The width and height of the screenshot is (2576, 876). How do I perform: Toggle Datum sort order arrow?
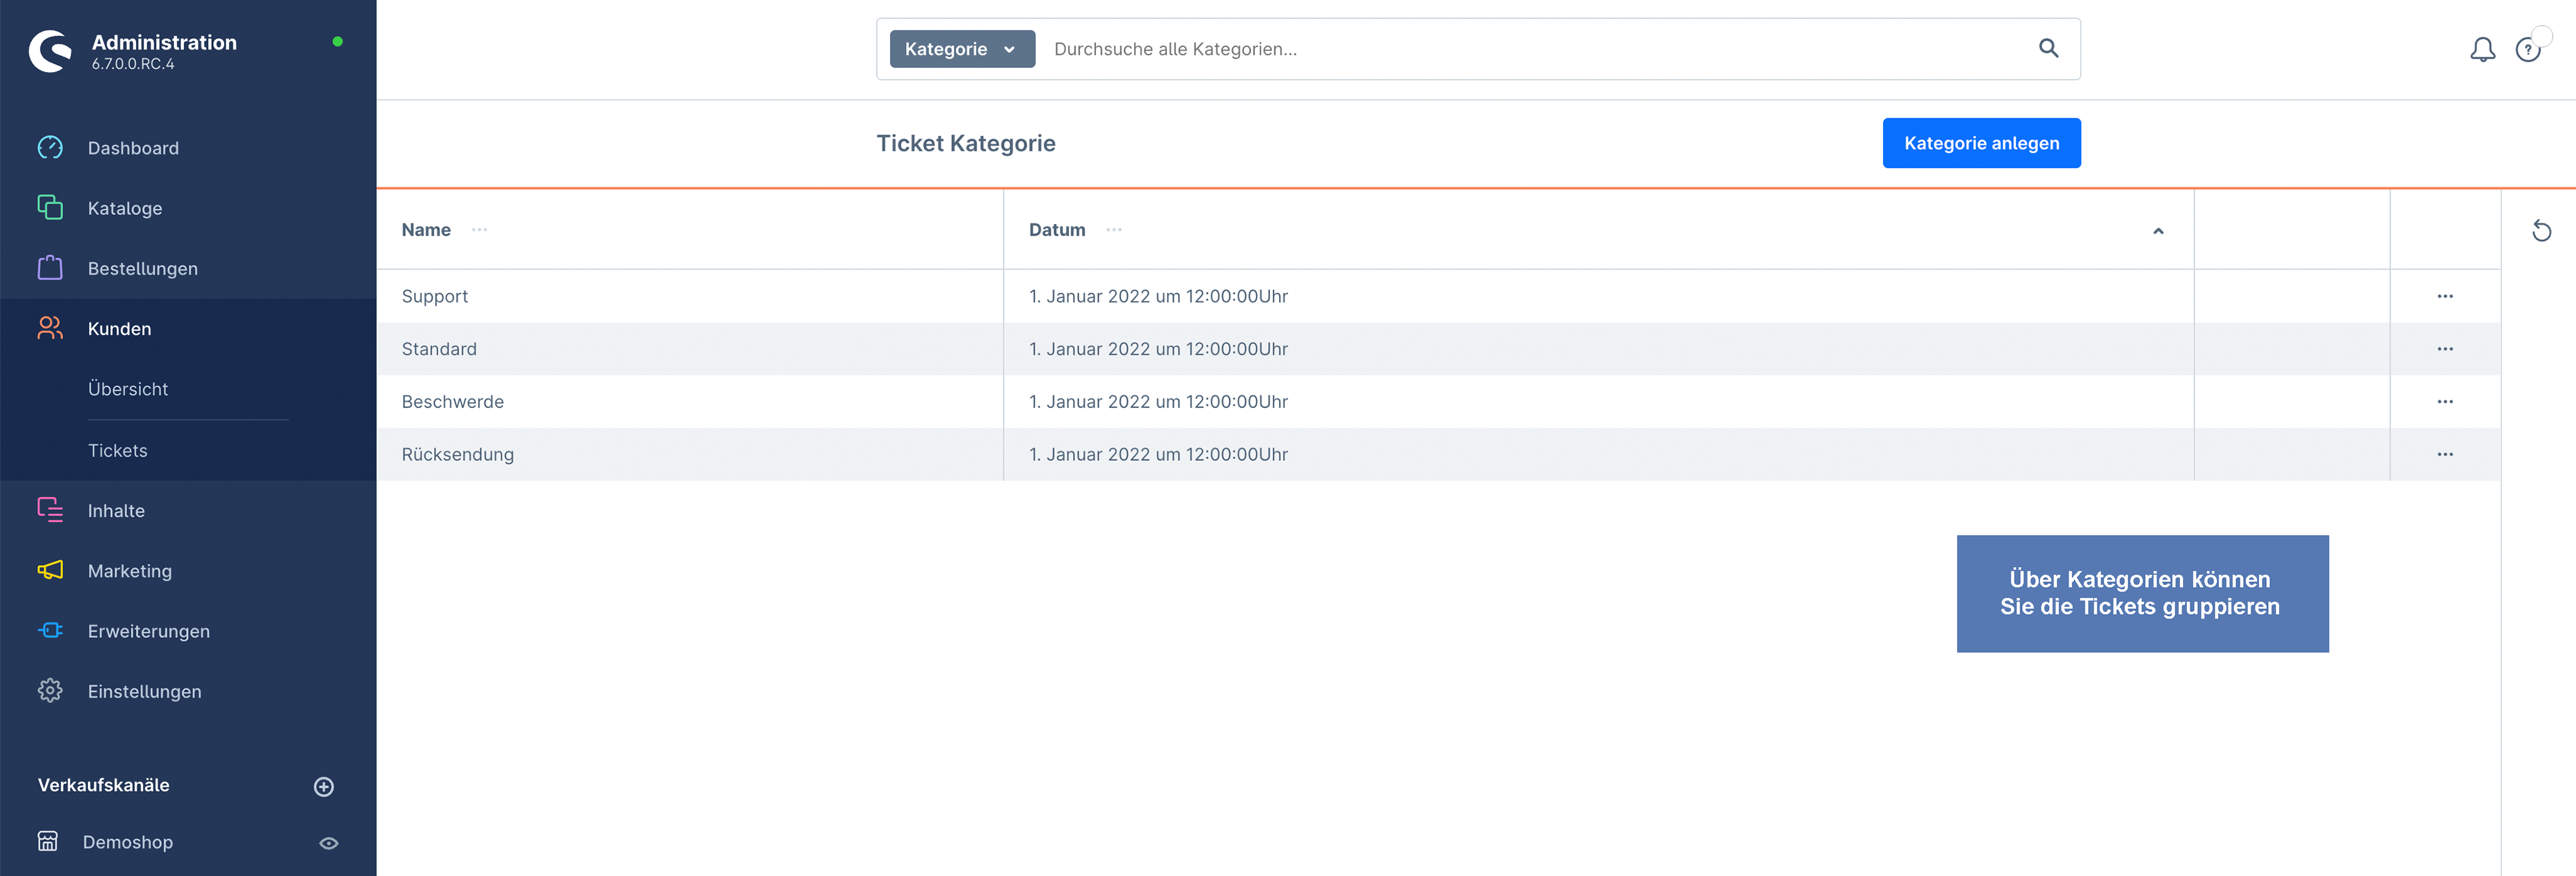(x=2158, y=231)
